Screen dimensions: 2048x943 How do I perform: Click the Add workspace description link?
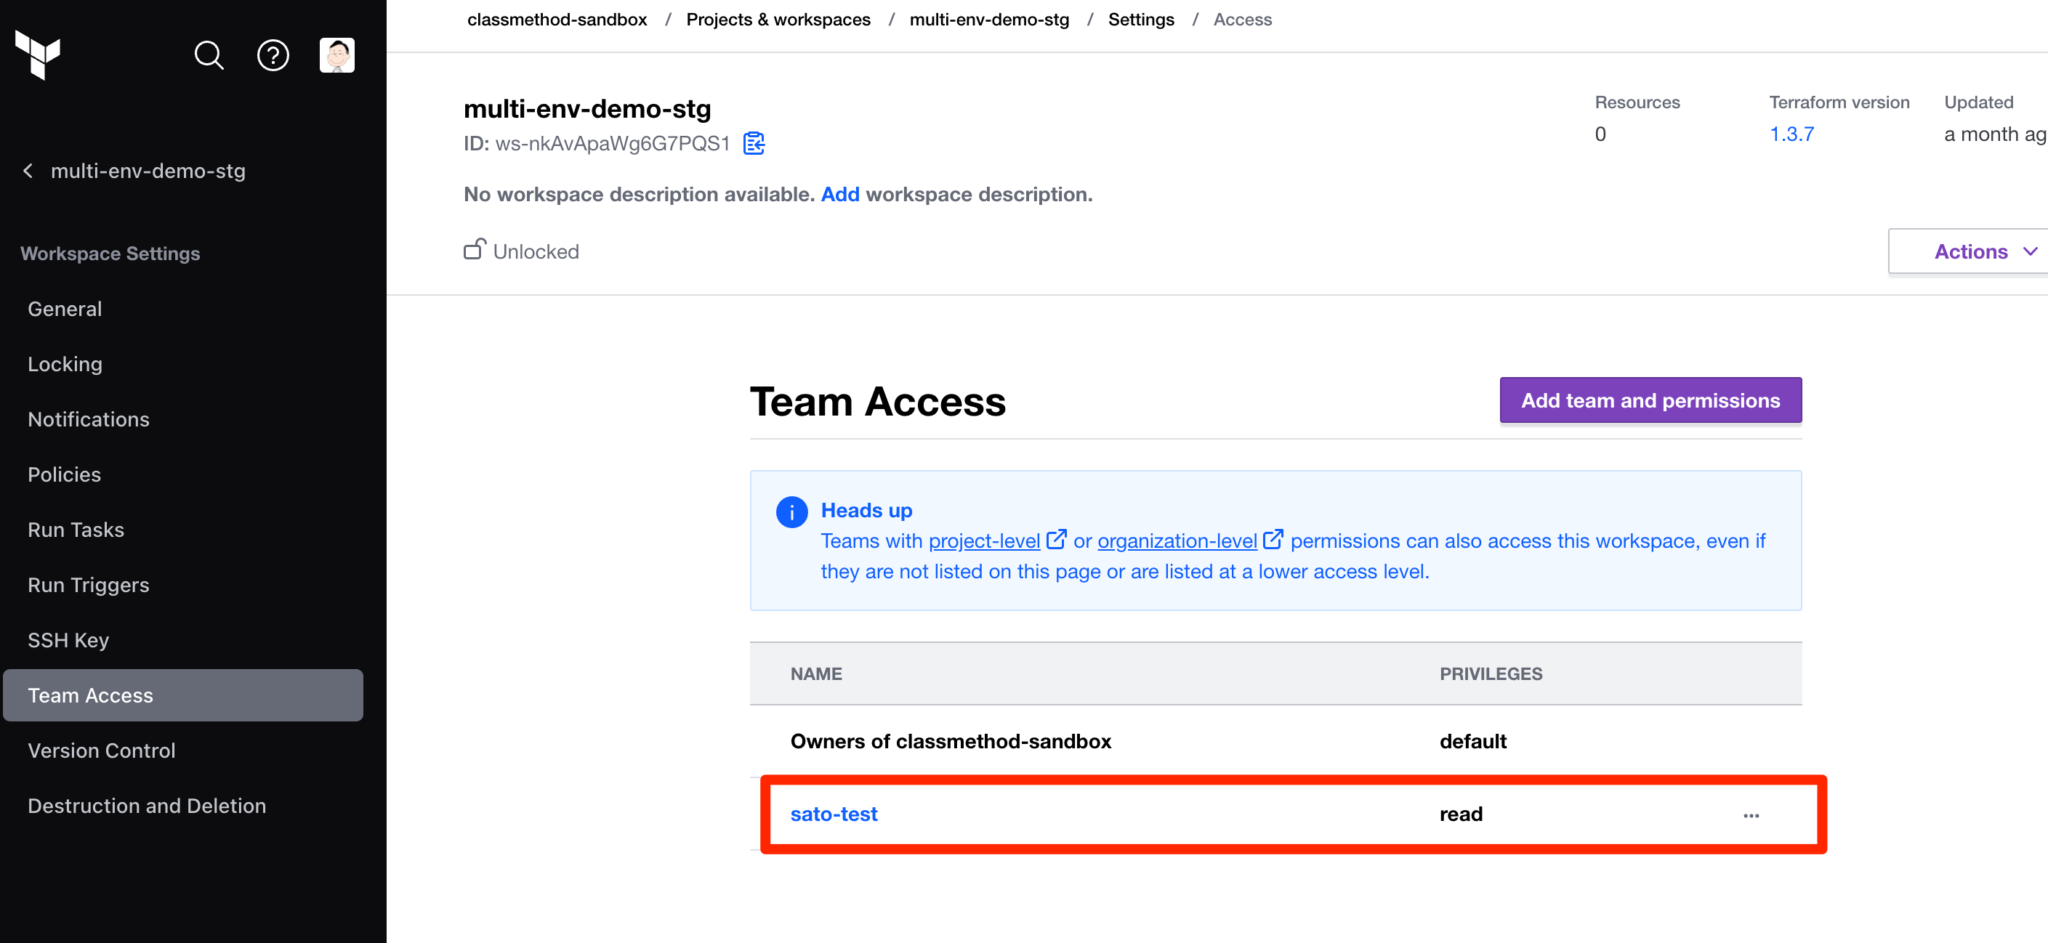pyautogui.click(x=840, y=193)
